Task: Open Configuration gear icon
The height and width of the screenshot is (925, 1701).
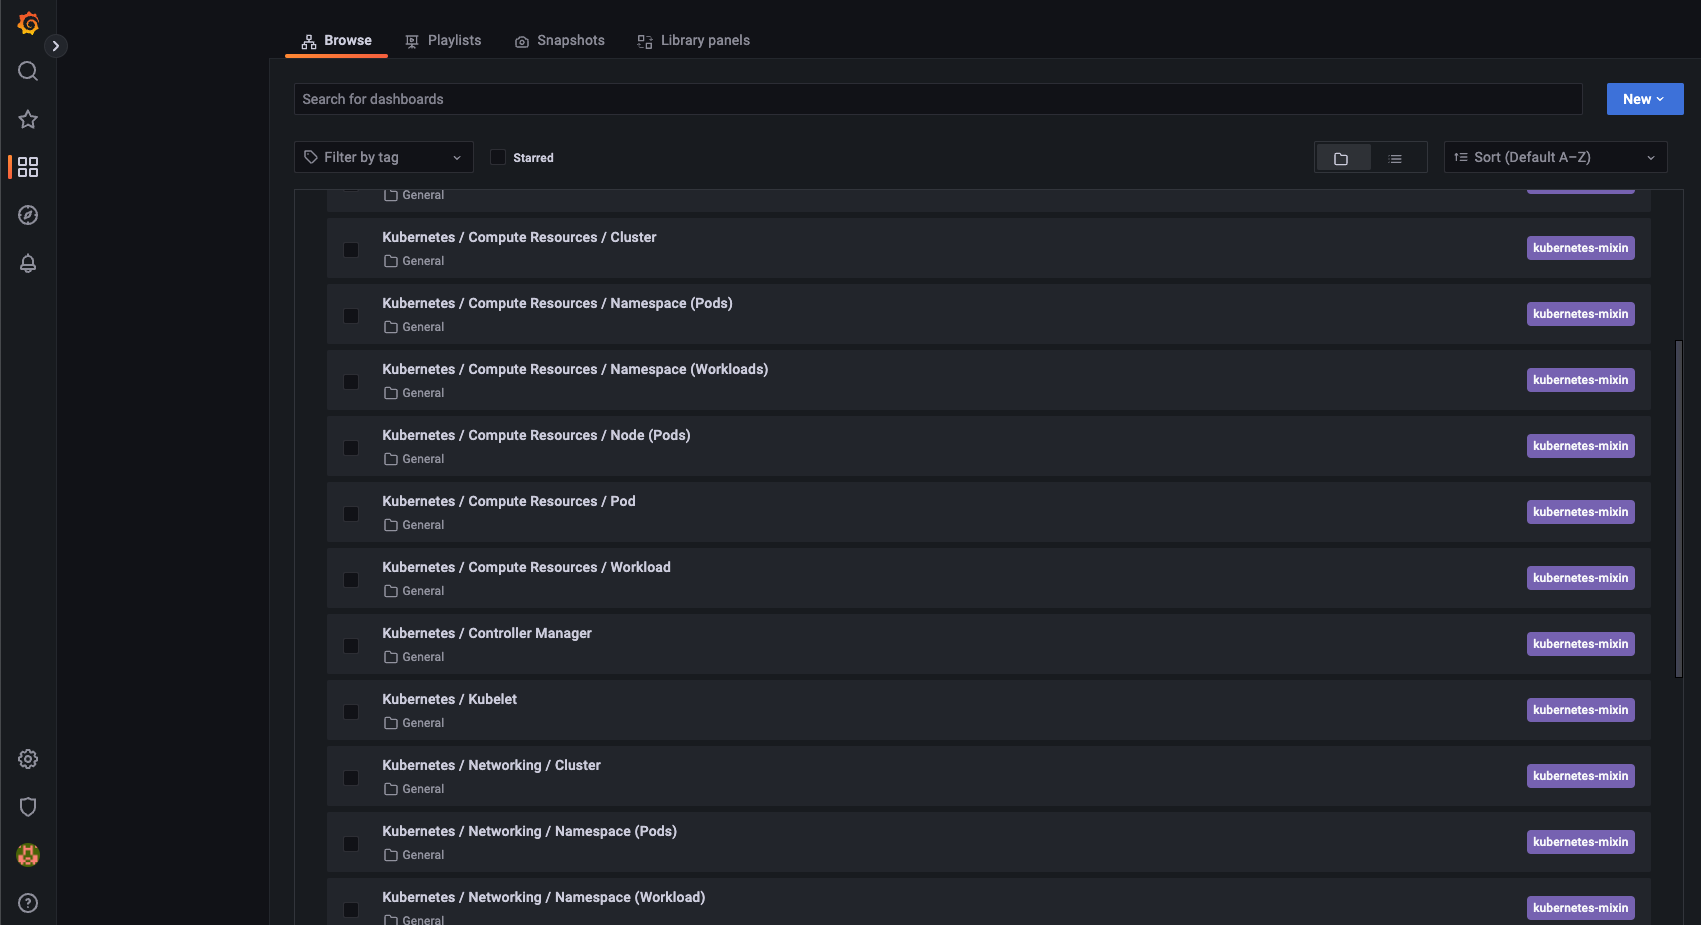Action: [x=28, y=759]
